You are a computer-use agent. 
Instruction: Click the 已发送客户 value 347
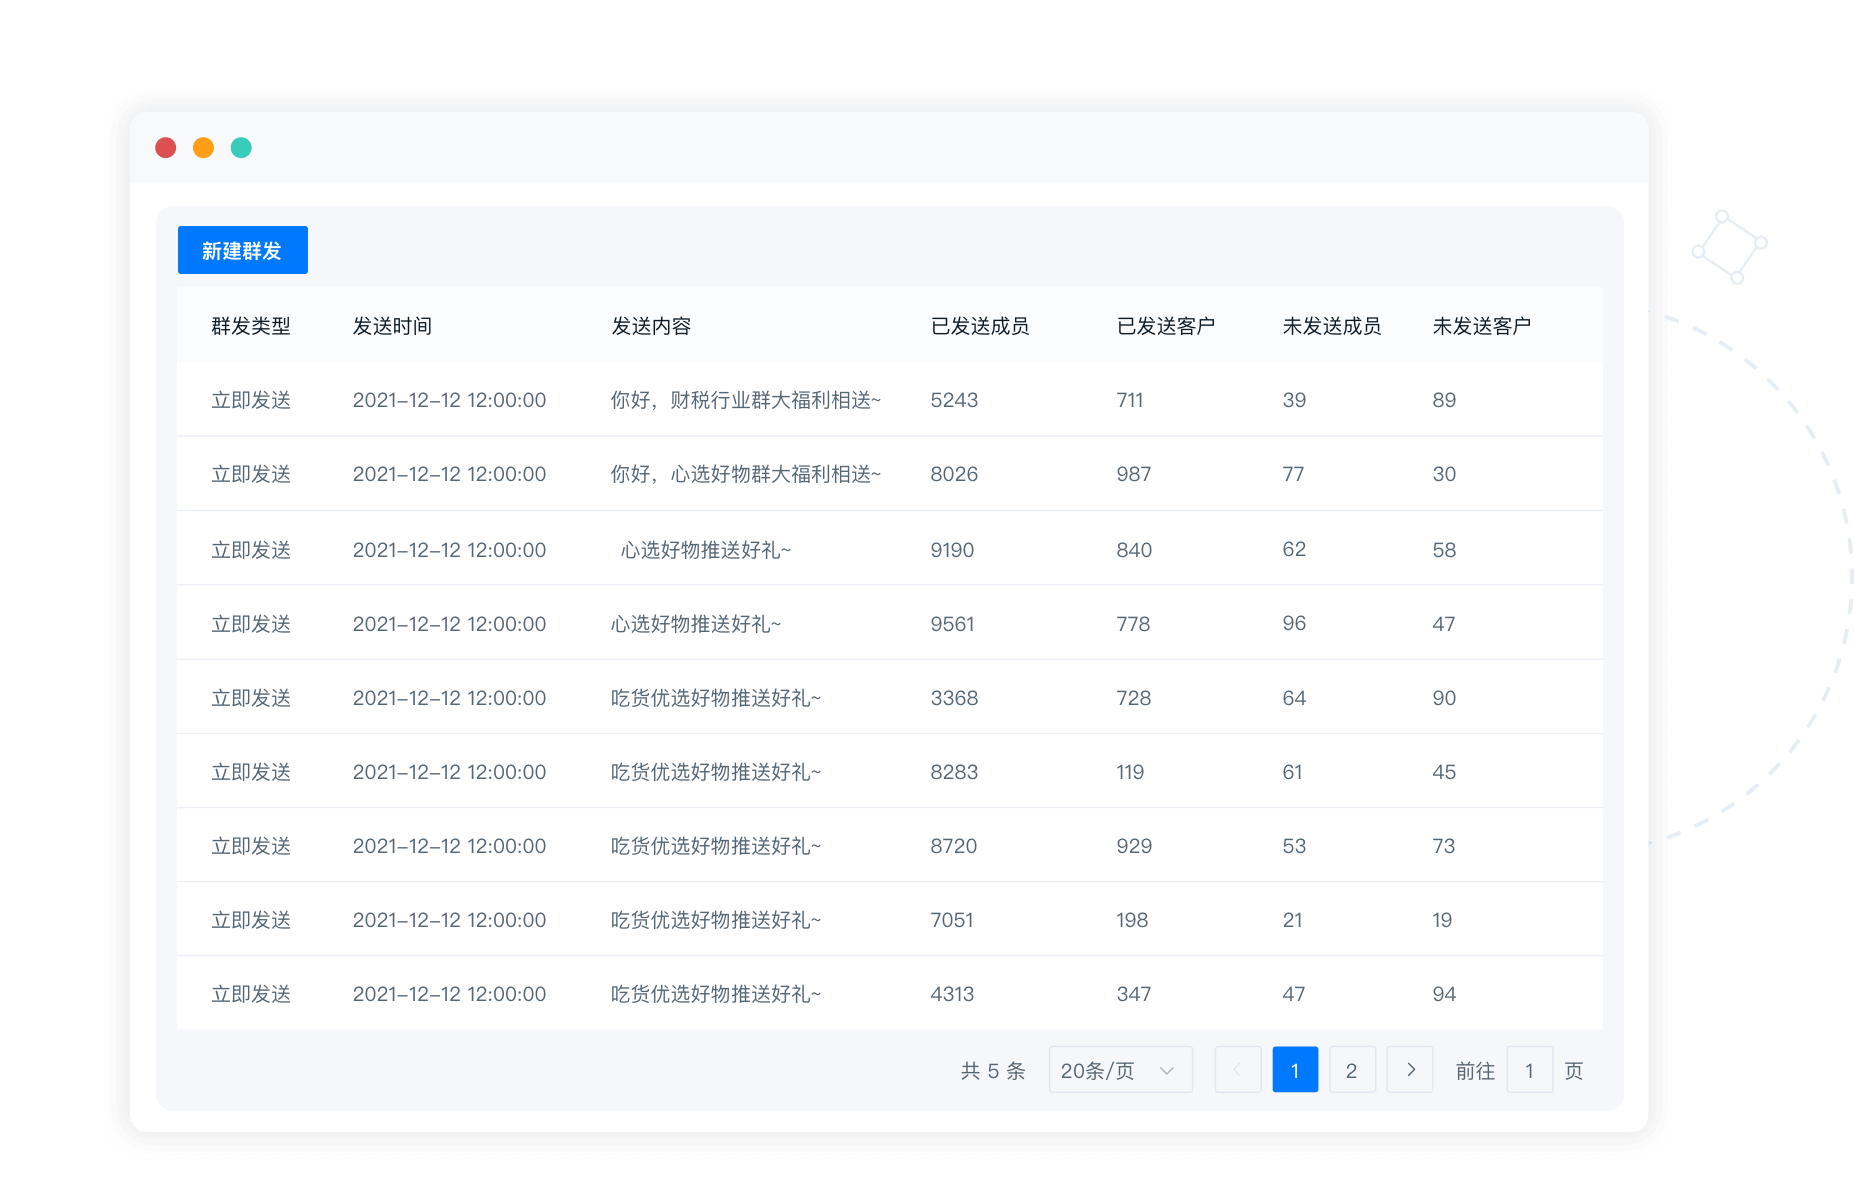(1134, 994)
